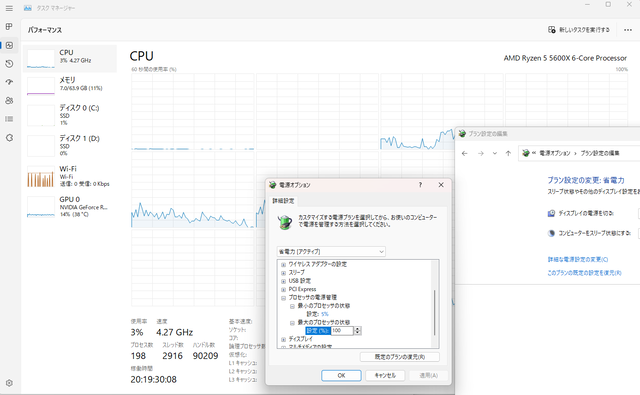Click the first CPU core usage graph

pyautogui.click(x=193, y=112)
